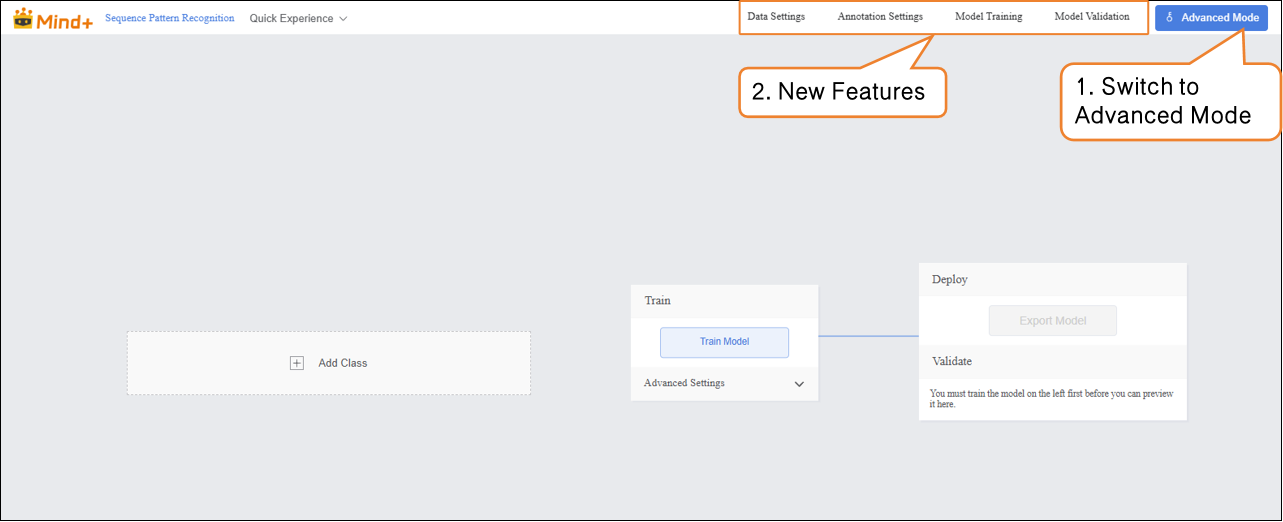The image size is (1283, 522).
Task: Click the greyed-out Export Model button
Action: point(1052,321)
